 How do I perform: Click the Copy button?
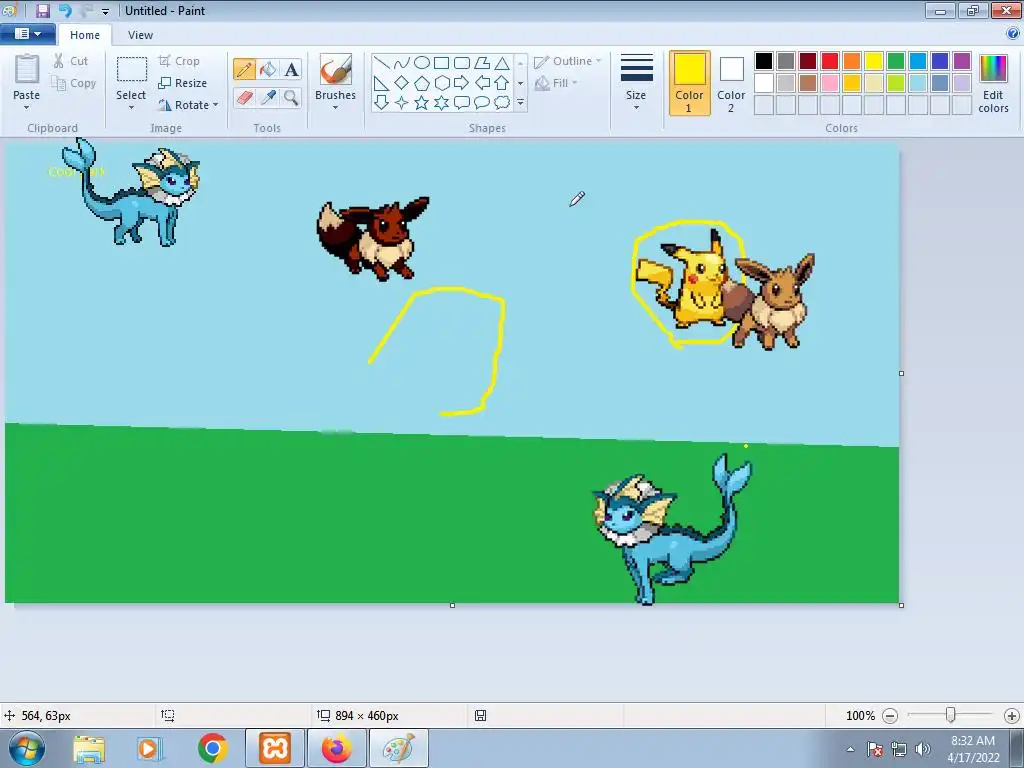(x=74, y=83)
